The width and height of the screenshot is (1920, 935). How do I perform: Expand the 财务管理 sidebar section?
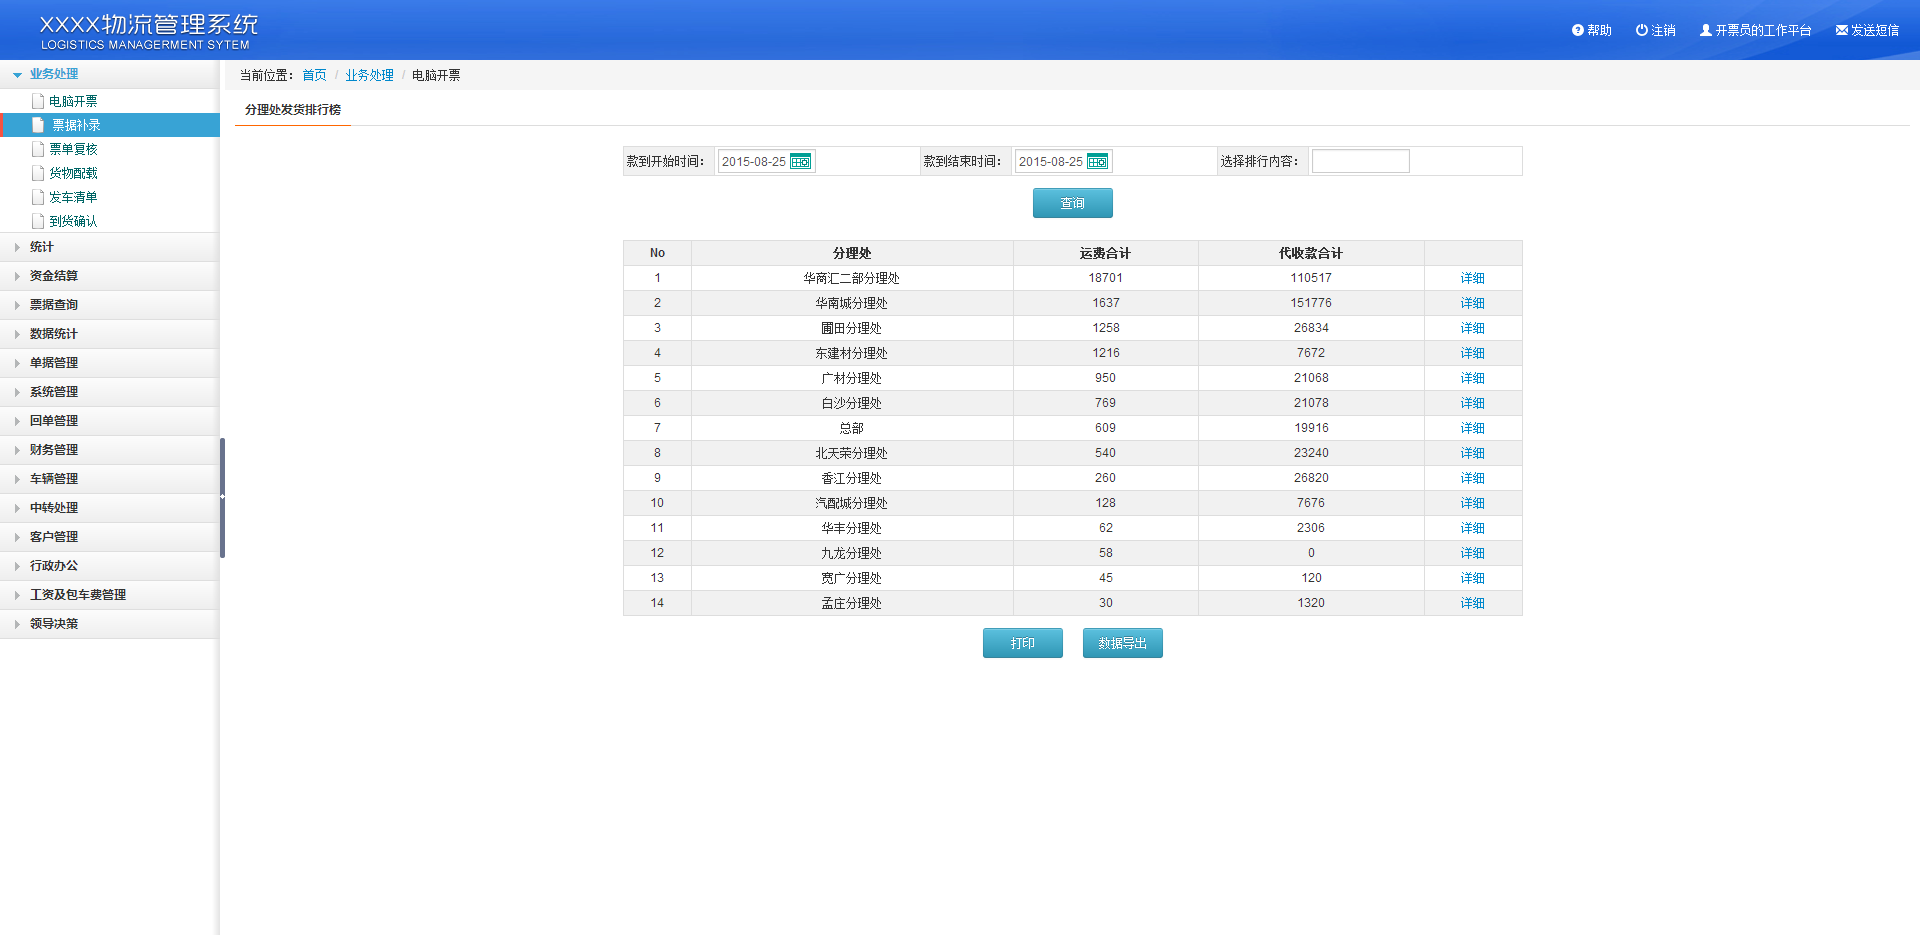click(109, 450)
